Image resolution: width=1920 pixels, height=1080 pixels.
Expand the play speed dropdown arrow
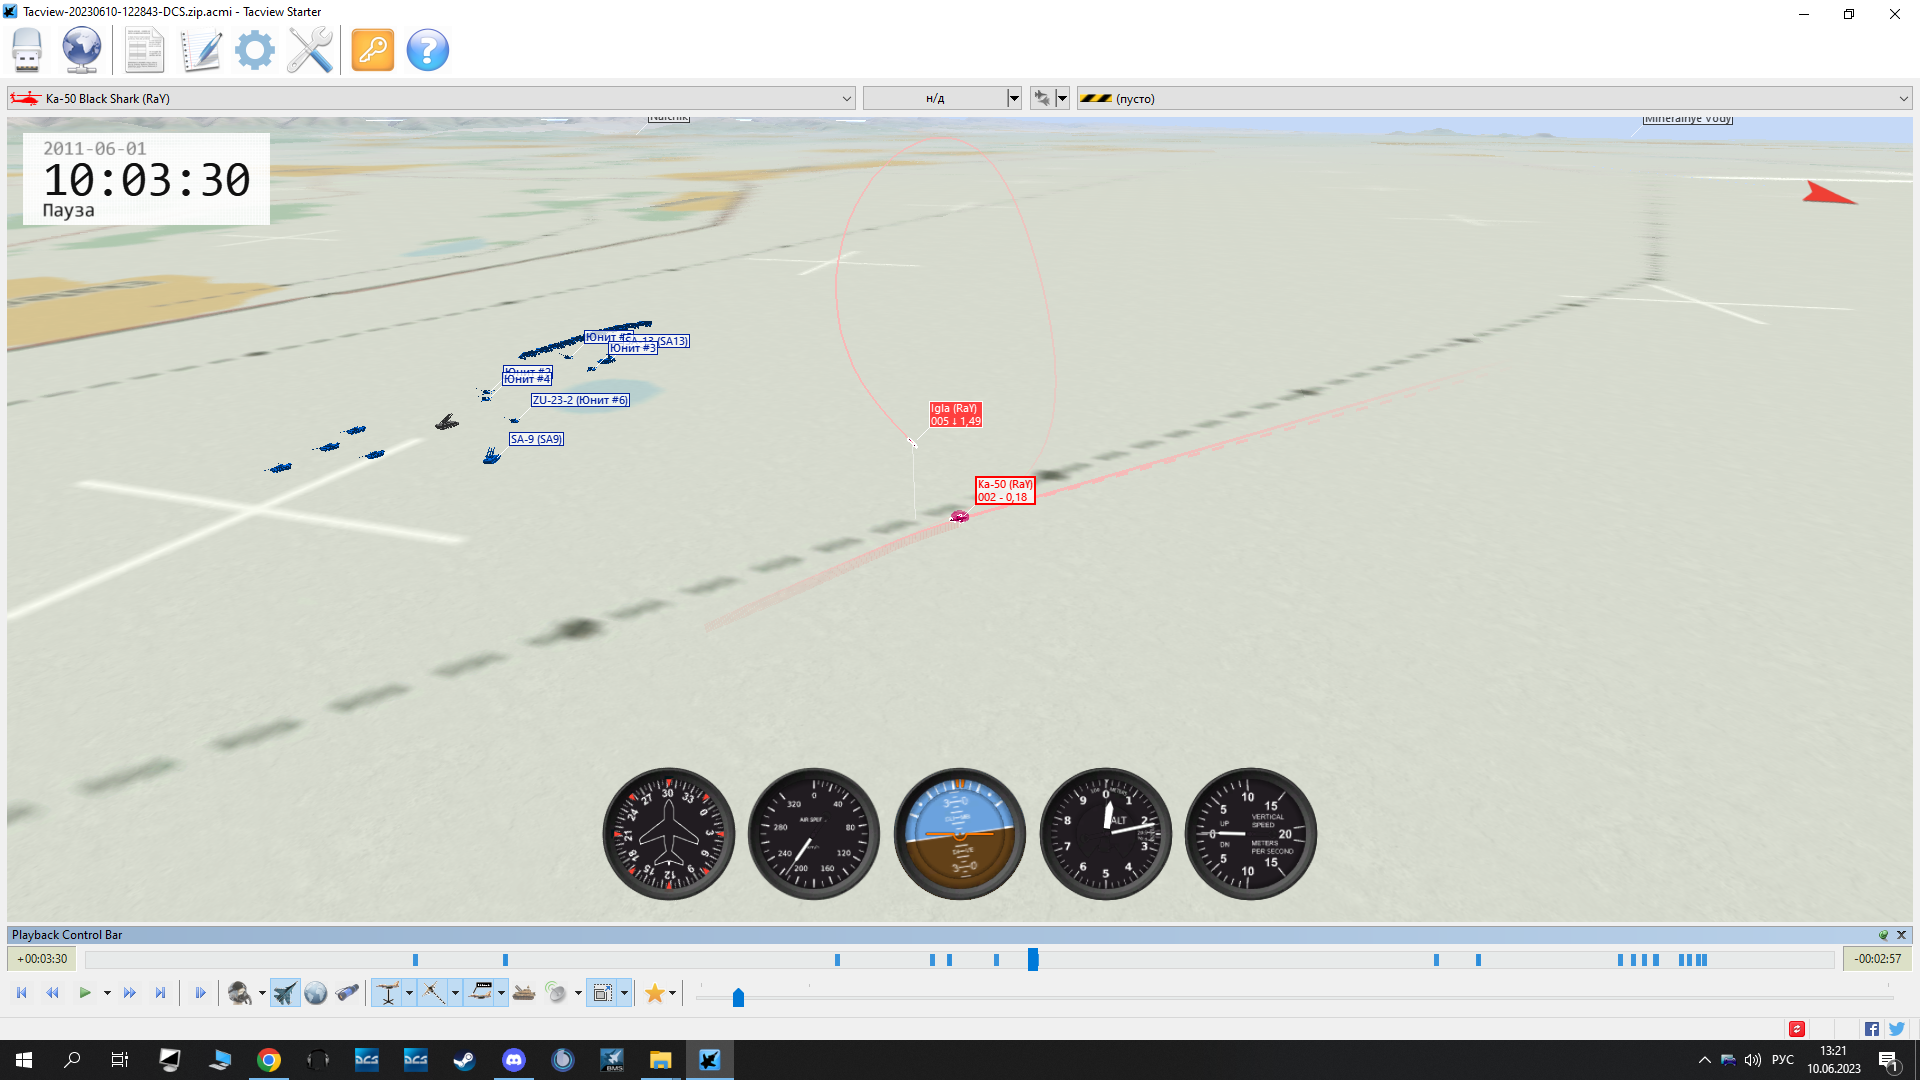click(x=107, y=993)
